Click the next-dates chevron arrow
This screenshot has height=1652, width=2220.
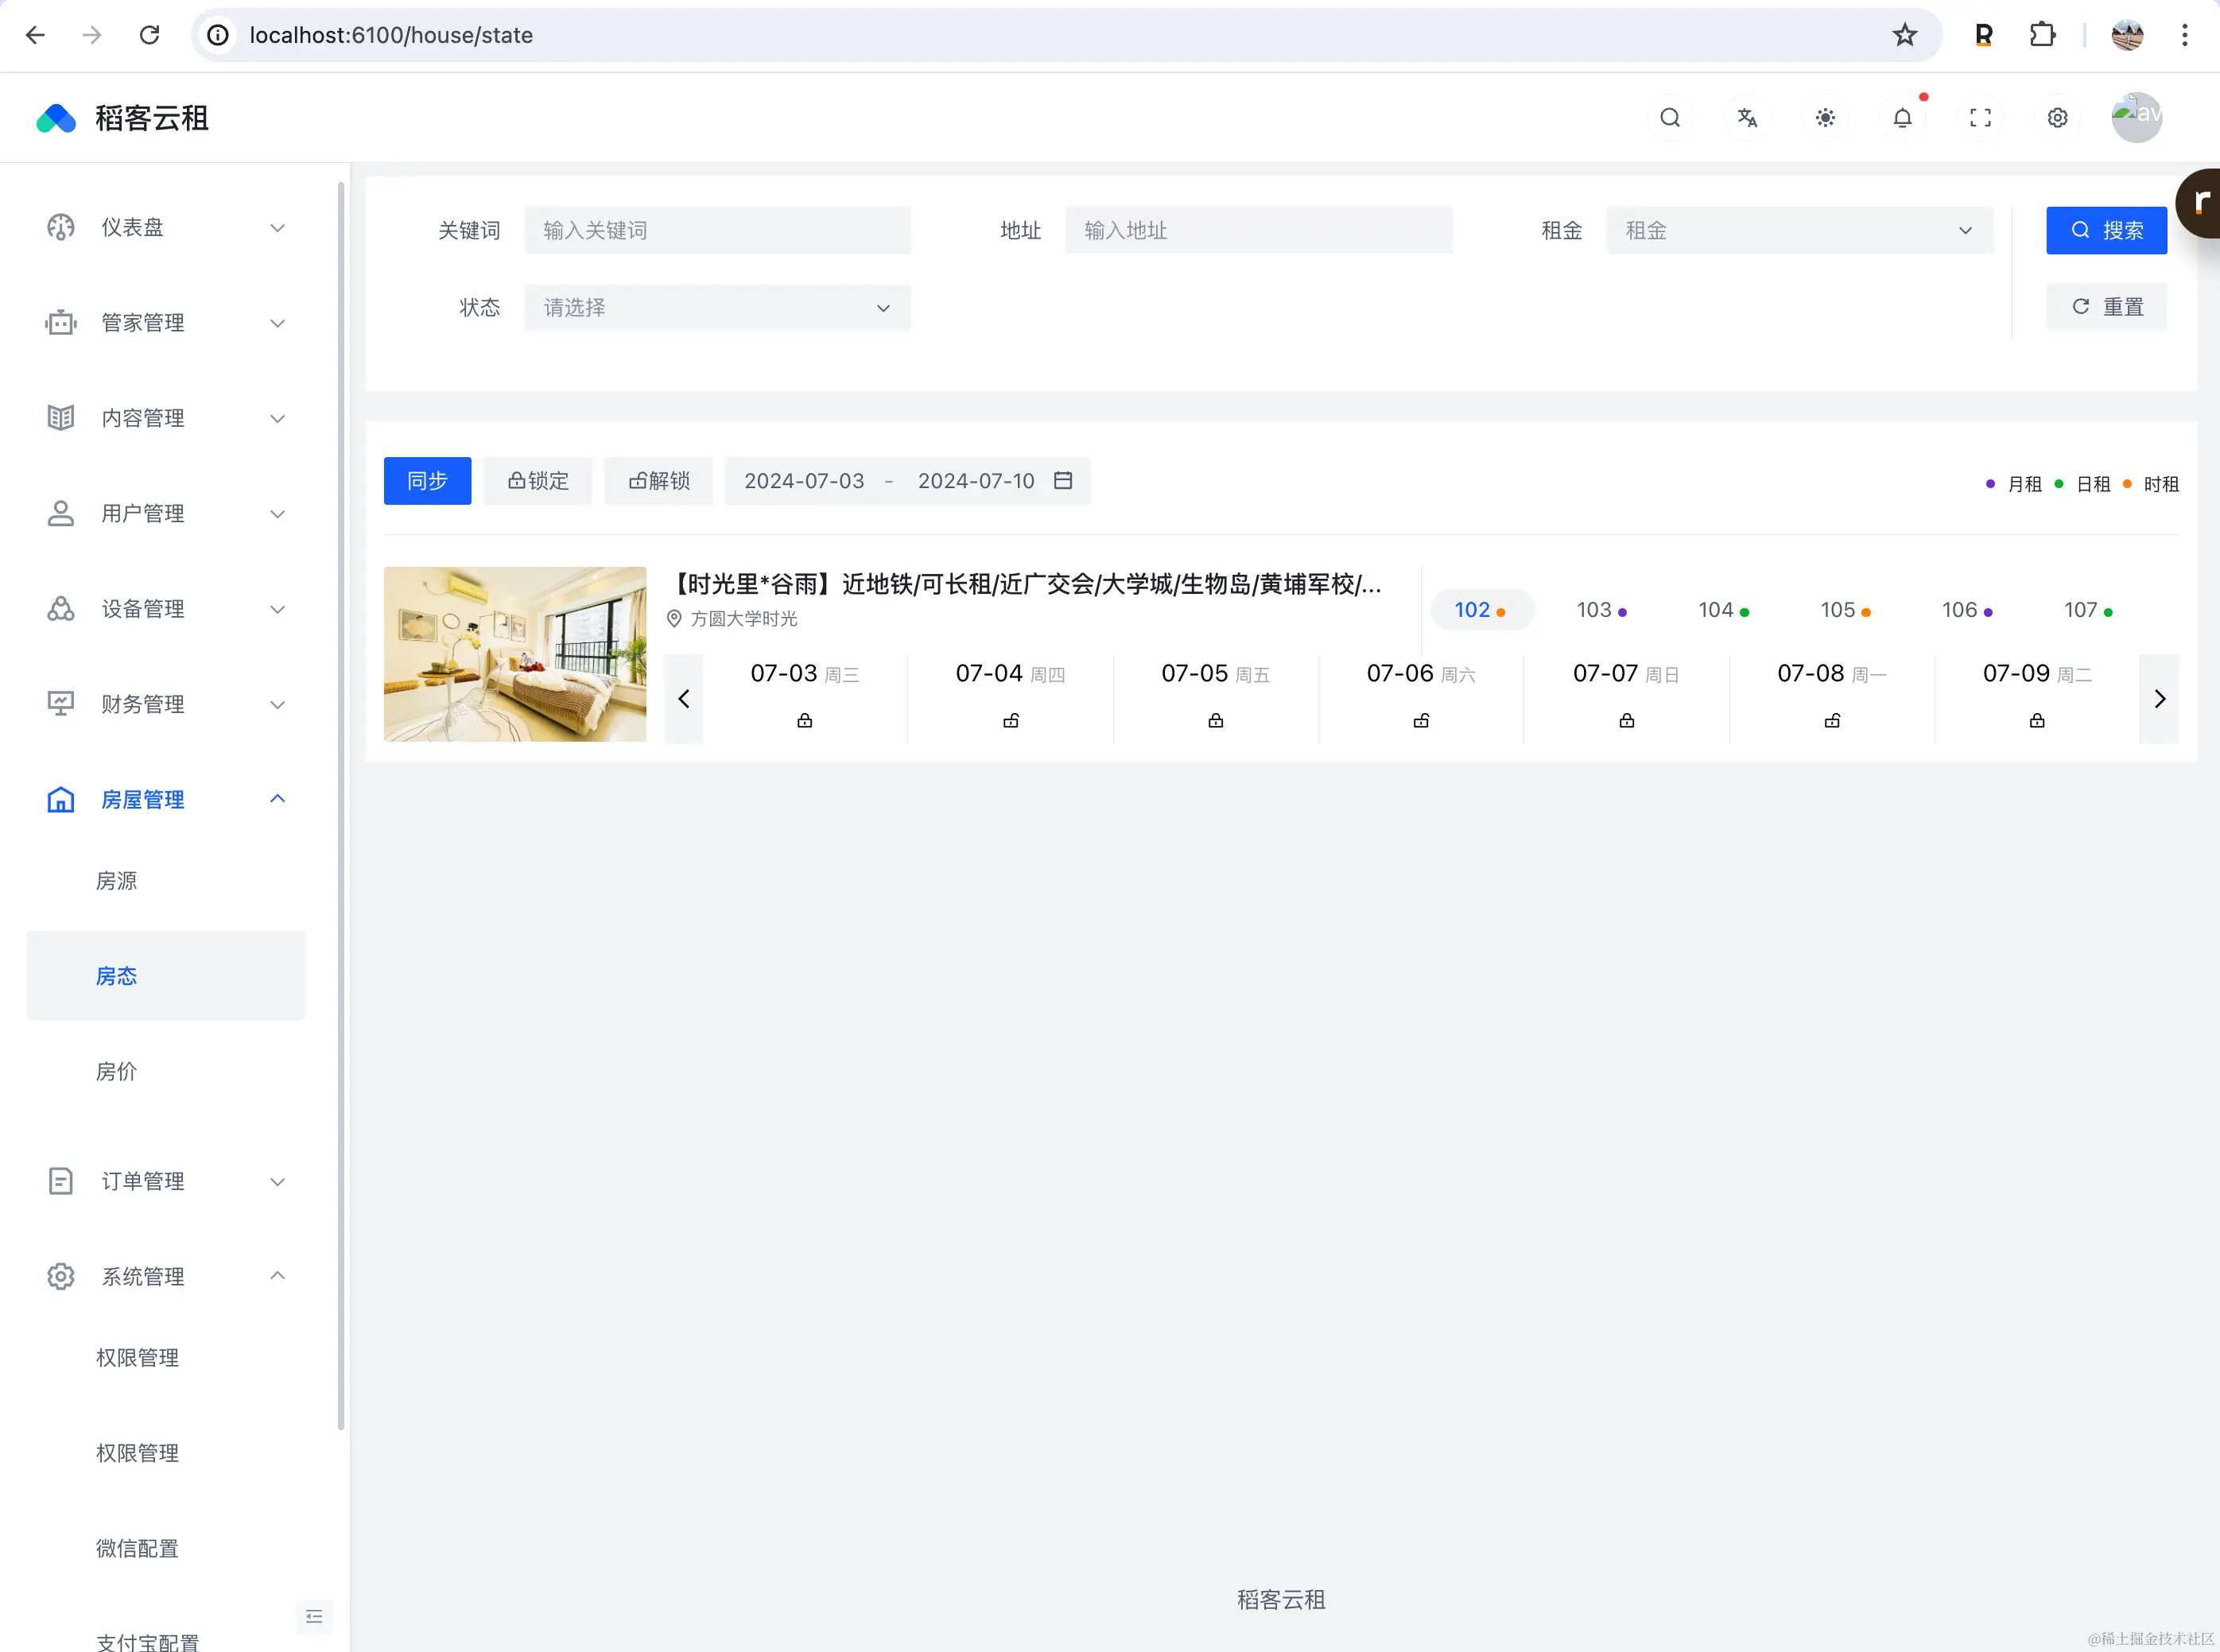2159,699
